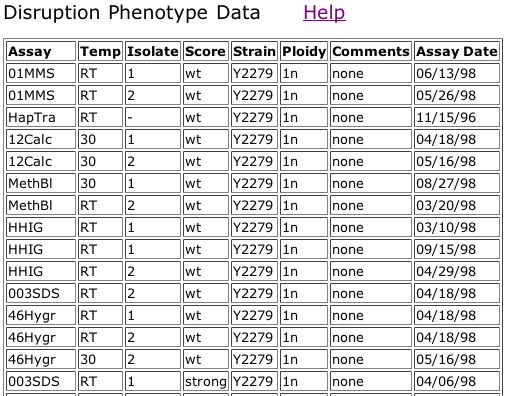Select the 04/29/98 date cell

click(457, 271)
